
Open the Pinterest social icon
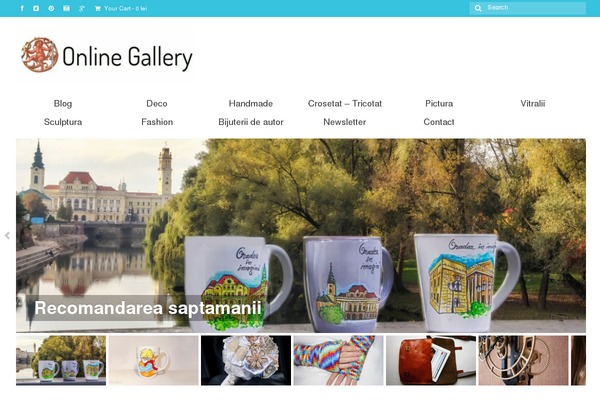point(51,8)
